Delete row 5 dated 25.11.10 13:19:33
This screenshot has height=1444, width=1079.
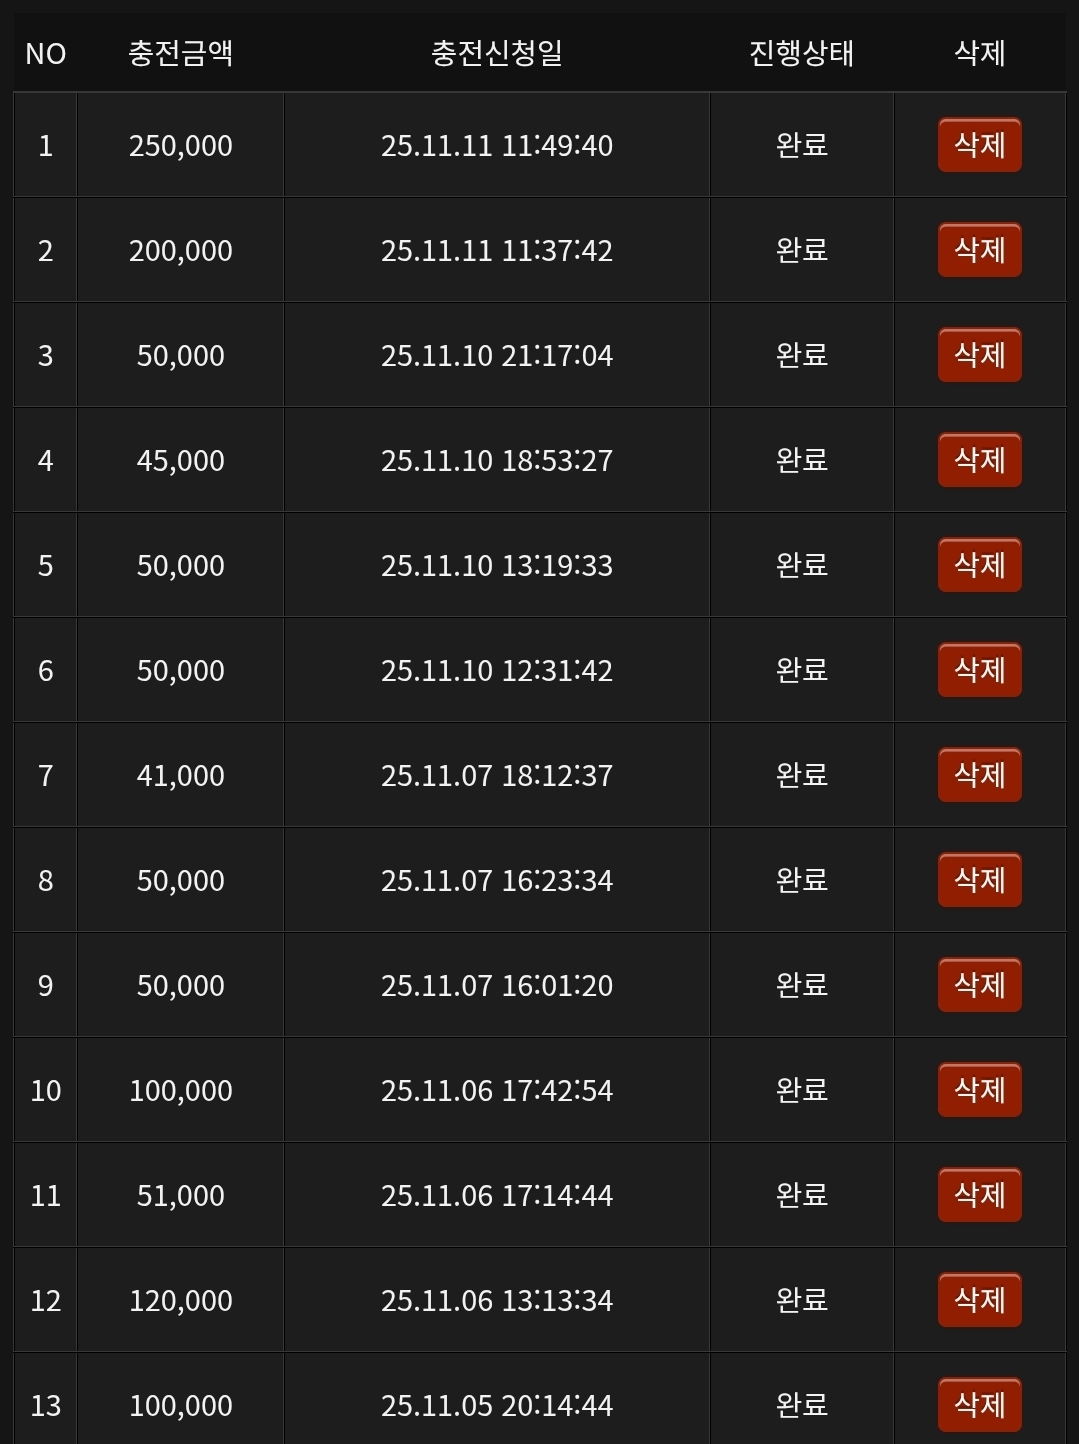point(979,565)
